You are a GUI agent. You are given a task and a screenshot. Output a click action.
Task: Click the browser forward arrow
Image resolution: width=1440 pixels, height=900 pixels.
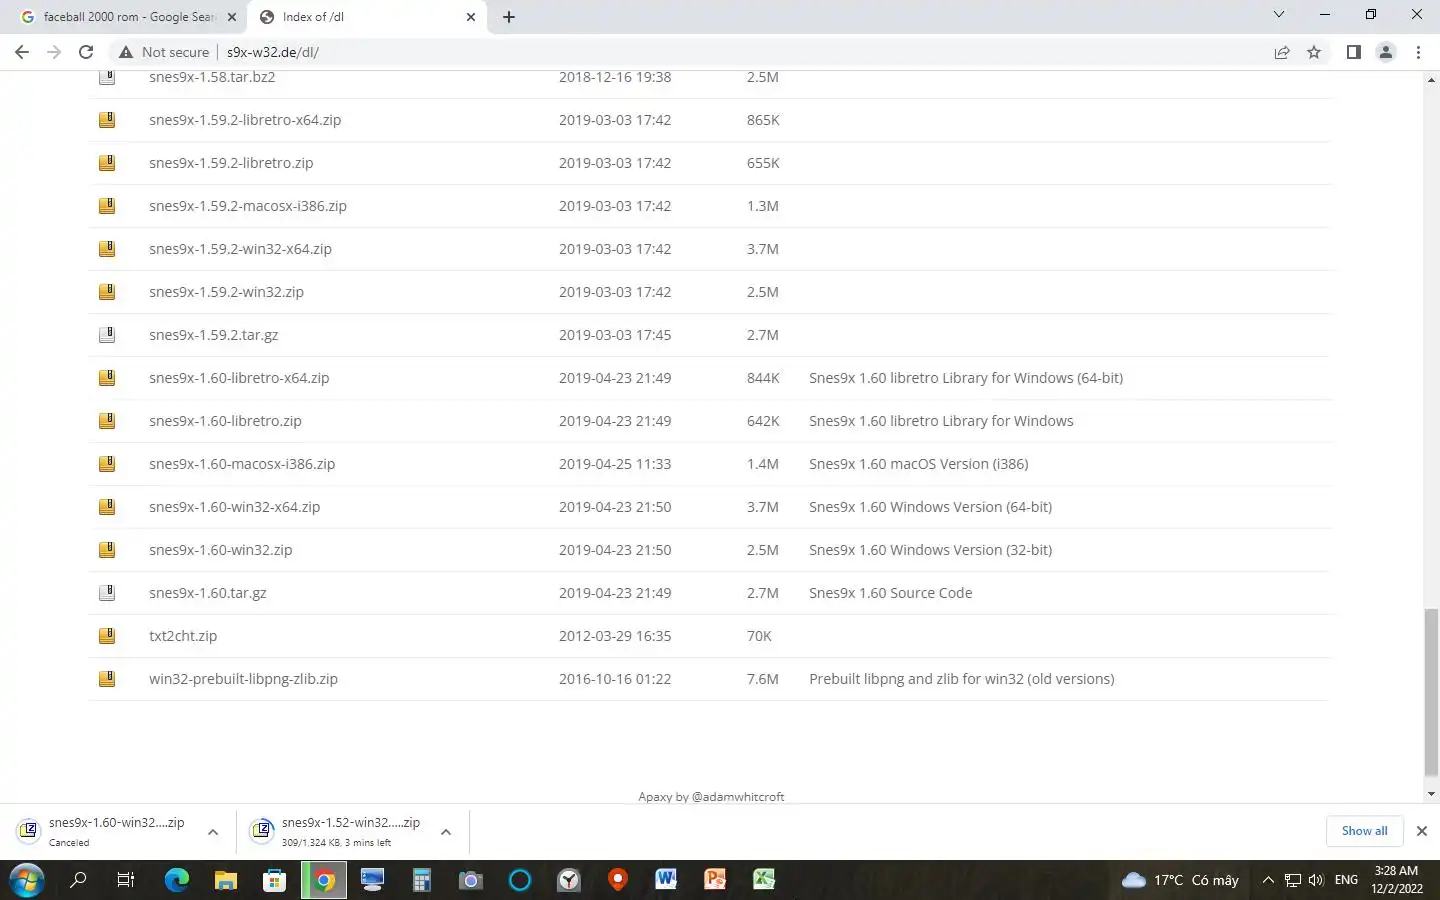pyautogui.click(x=54, y=52)
